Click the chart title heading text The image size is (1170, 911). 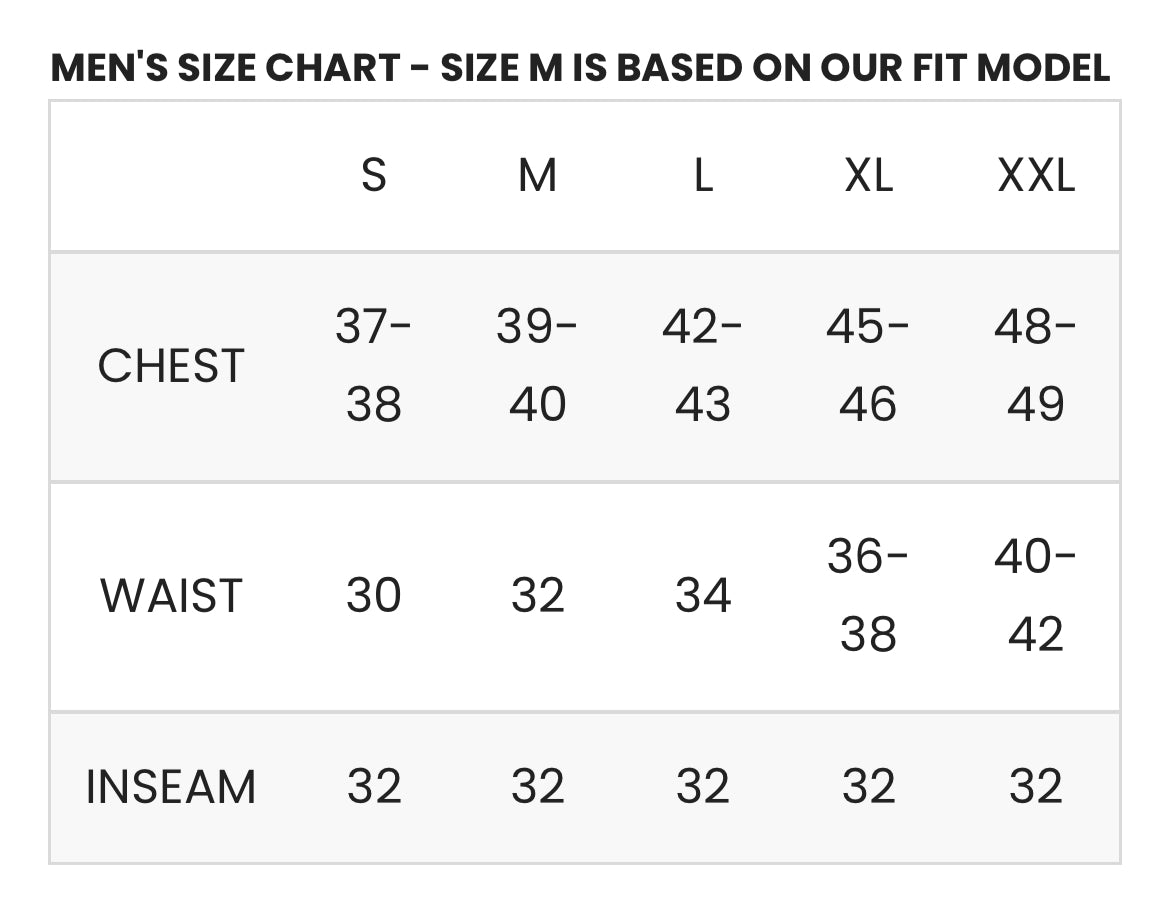tap(580, 68)
